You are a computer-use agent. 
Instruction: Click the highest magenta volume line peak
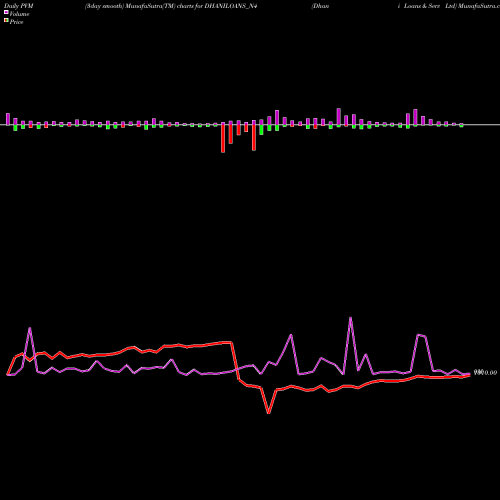(350, 318)
